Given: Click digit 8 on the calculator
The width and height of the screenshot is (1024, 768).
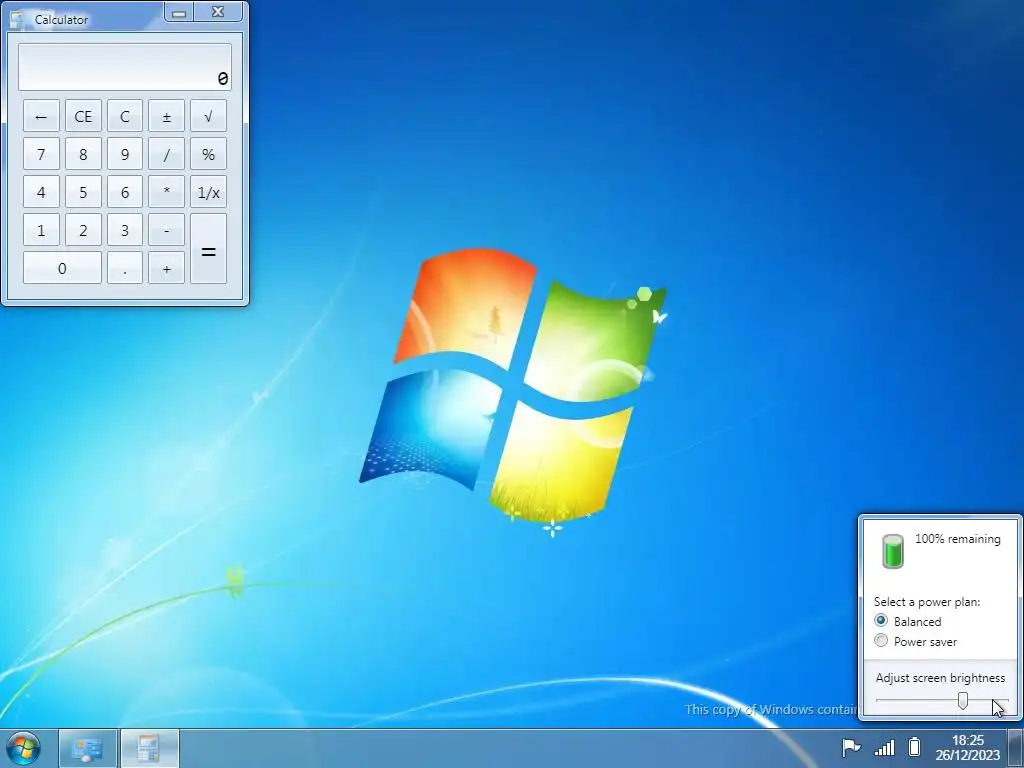Looking at the screenshot, I should pos(83,154).
